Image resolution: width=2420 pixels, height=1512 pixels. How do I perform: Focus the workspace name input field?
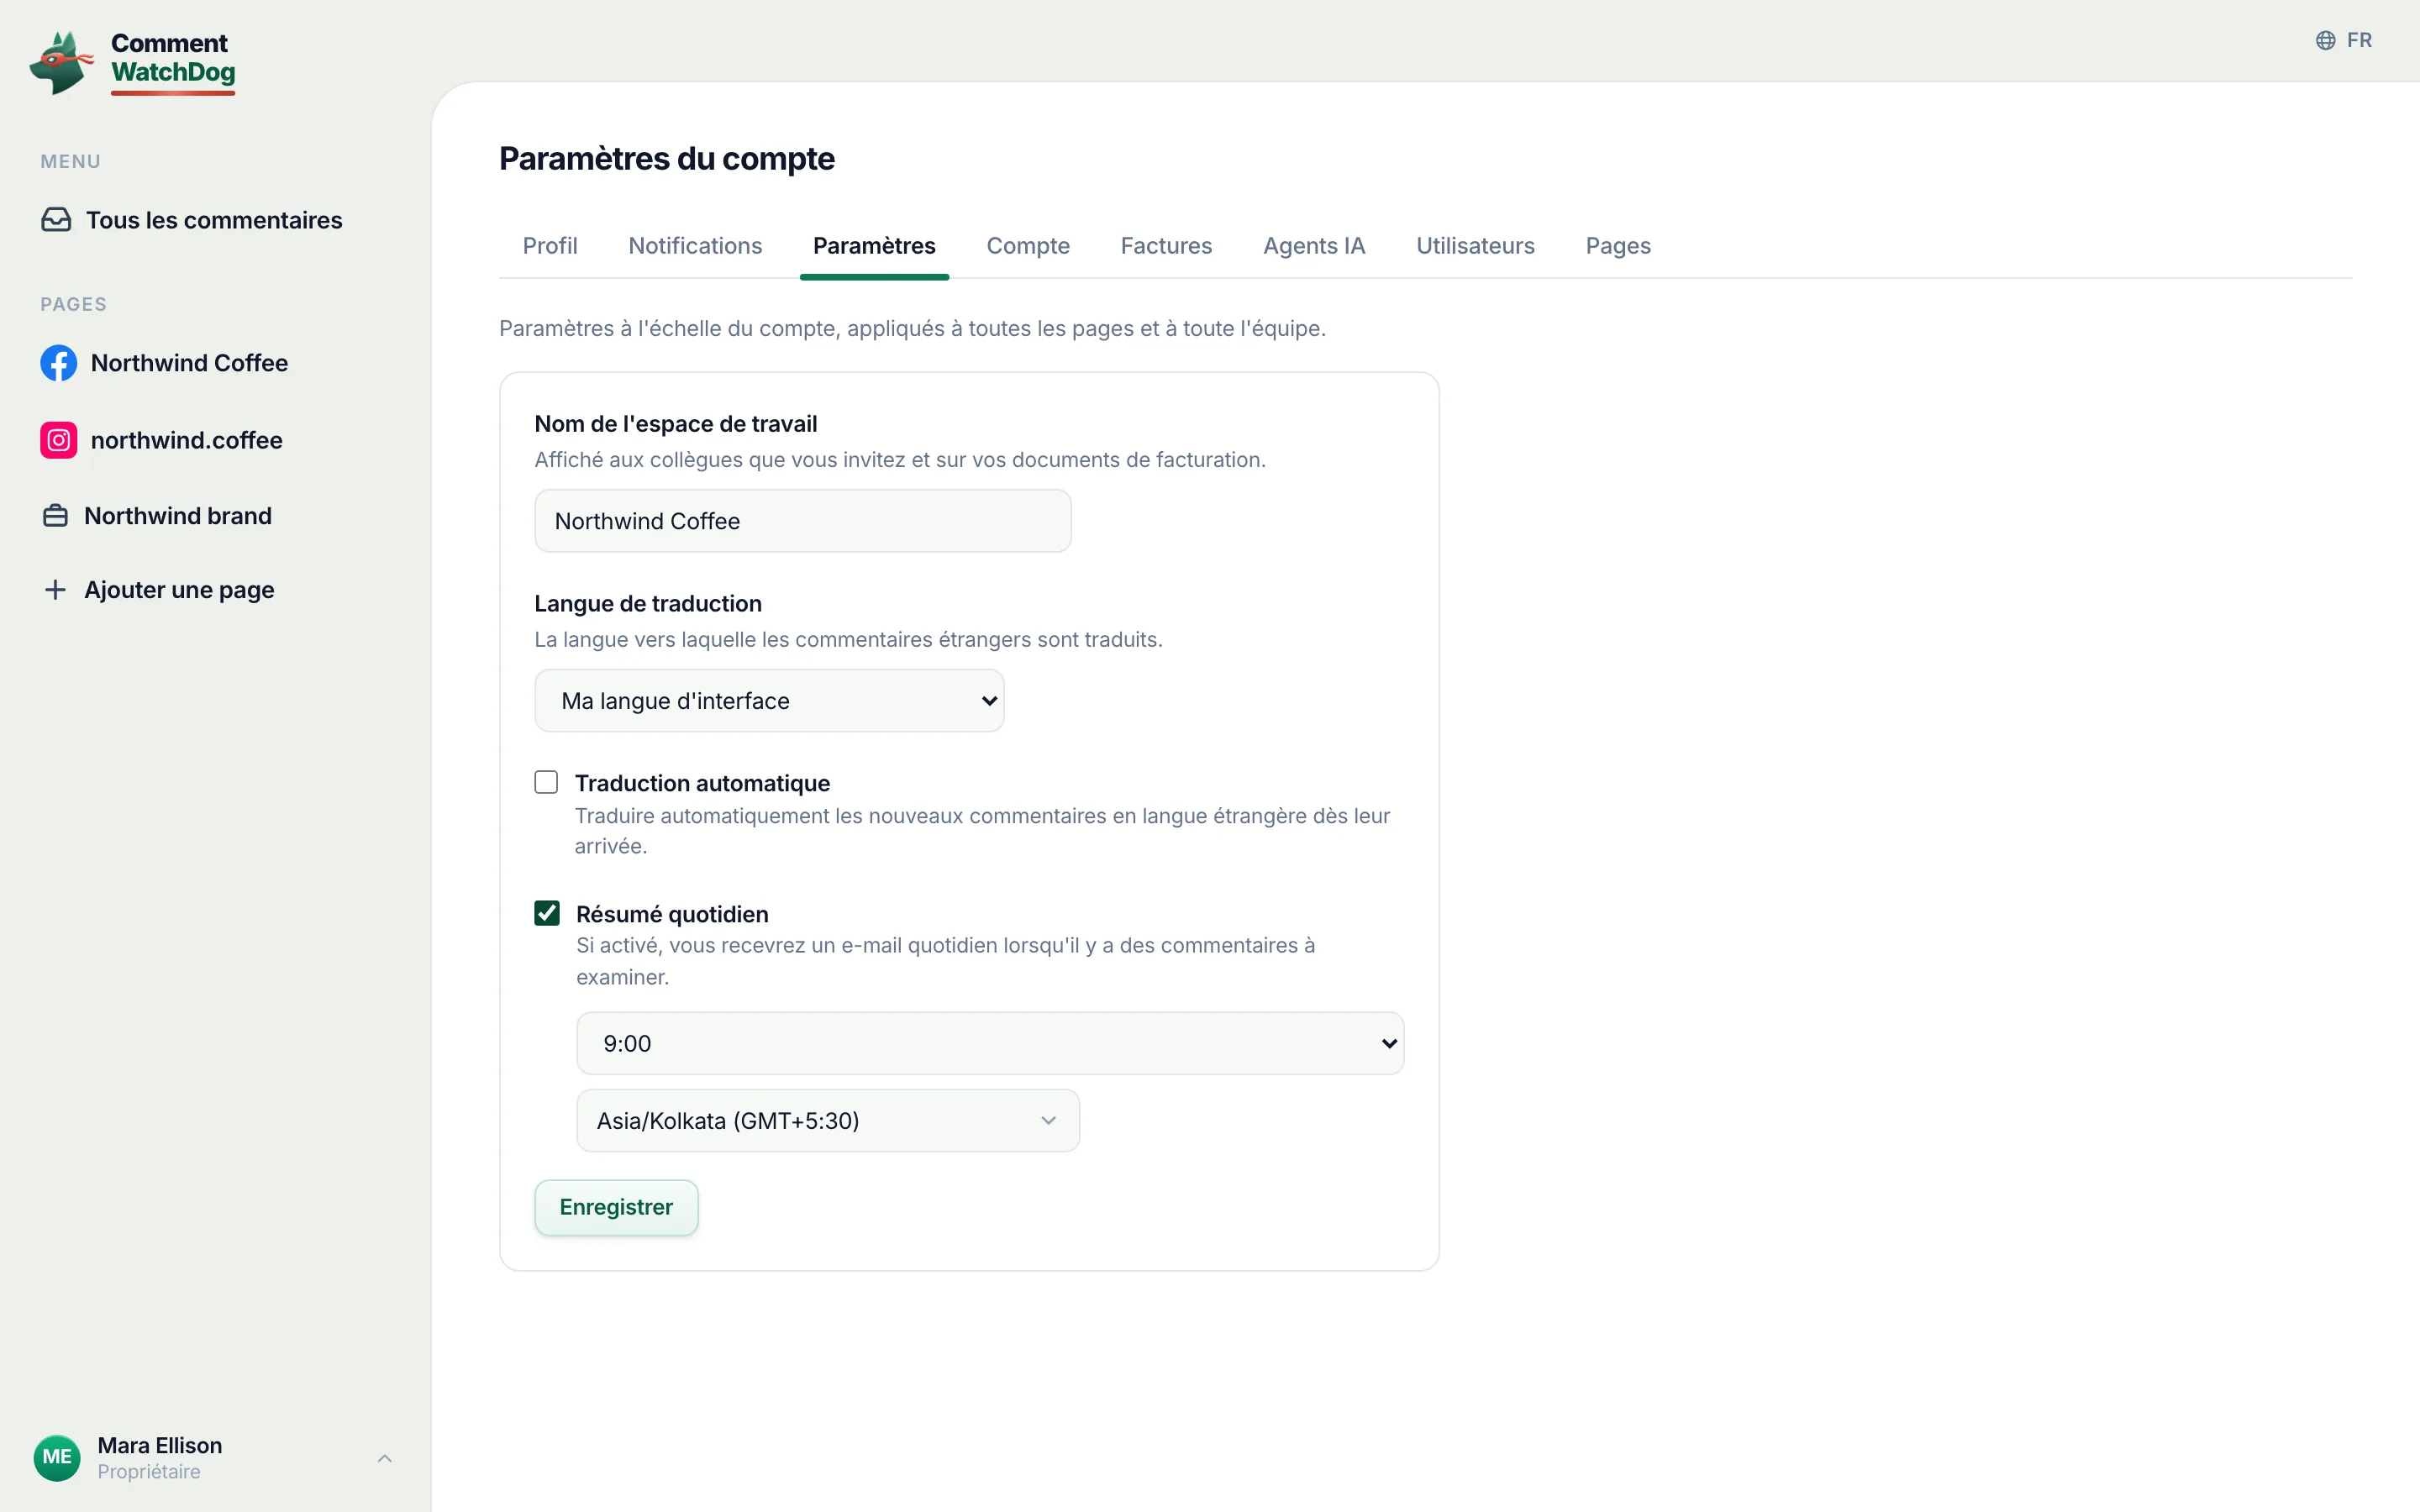tap(802, 521)
